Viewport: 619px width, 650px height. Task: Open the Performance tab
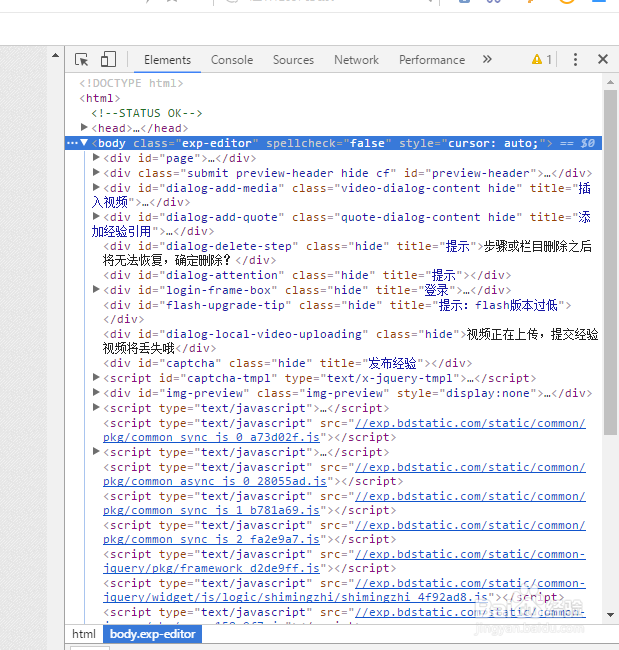click(x=432, y=60)
